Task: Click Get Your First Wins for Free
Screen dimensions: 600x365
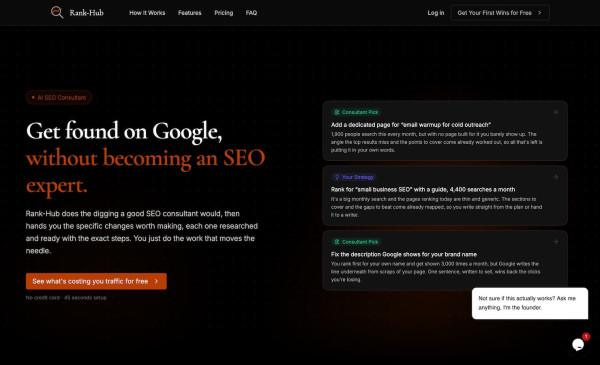Action: pyautogui.click(x=500, y=13)
